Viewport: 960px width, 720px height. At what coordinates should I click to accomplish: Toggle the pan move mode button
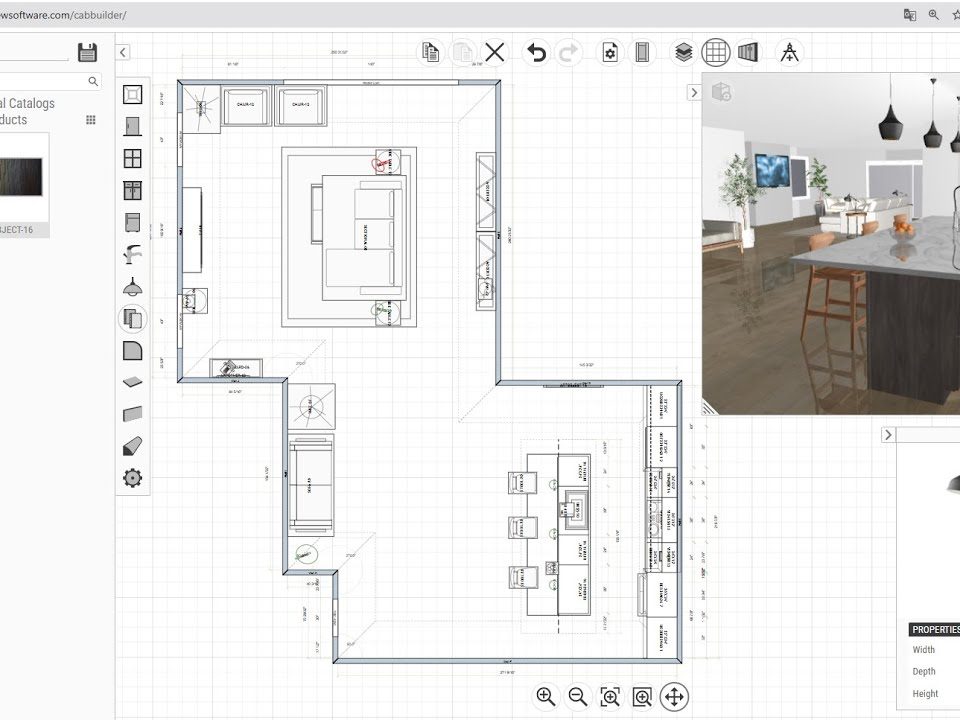674,696
